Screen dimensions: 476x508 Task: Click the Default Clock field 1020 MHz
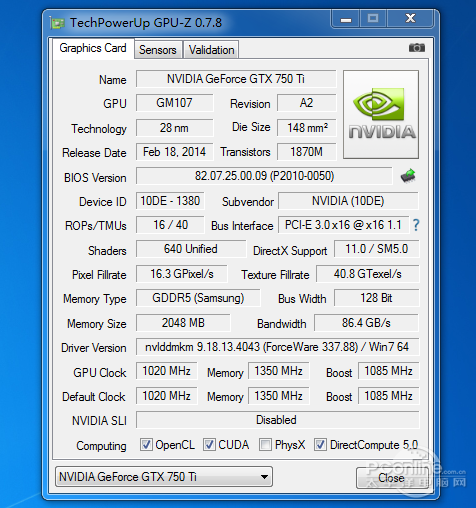(x=166, y=396)
